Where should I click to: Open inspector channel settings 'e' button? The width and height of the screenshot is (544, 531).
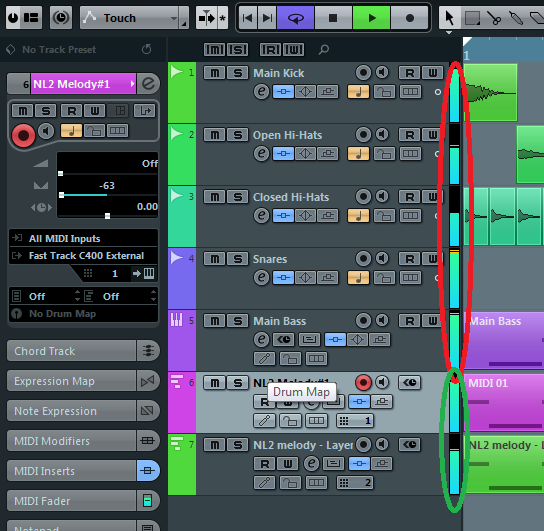pos(148,84)
